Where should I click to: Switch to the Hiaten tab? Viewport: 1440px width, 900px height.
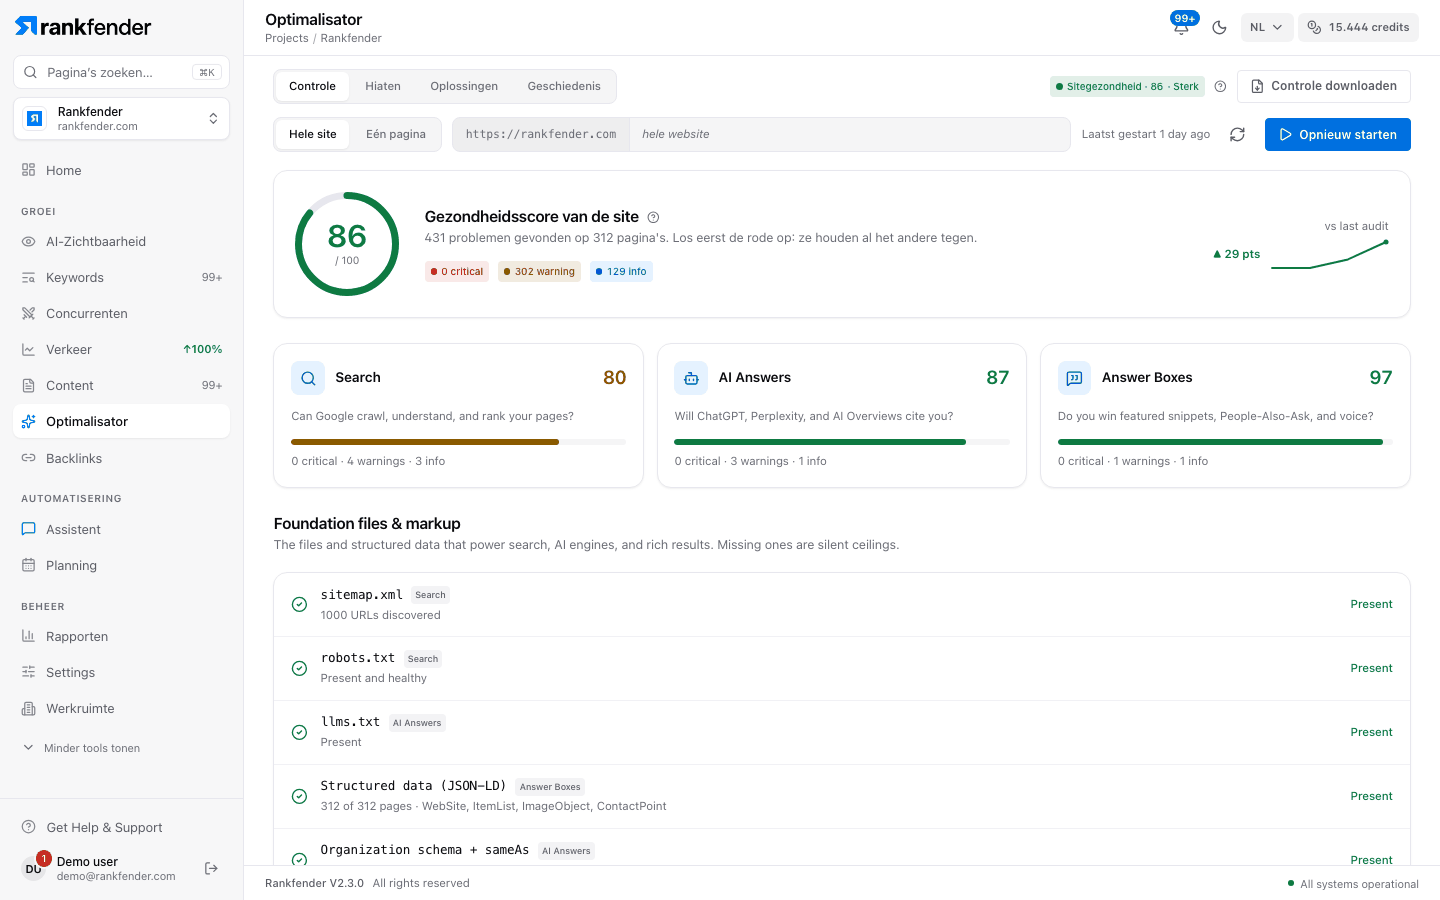pyautogui.click(x=383, y=86)
